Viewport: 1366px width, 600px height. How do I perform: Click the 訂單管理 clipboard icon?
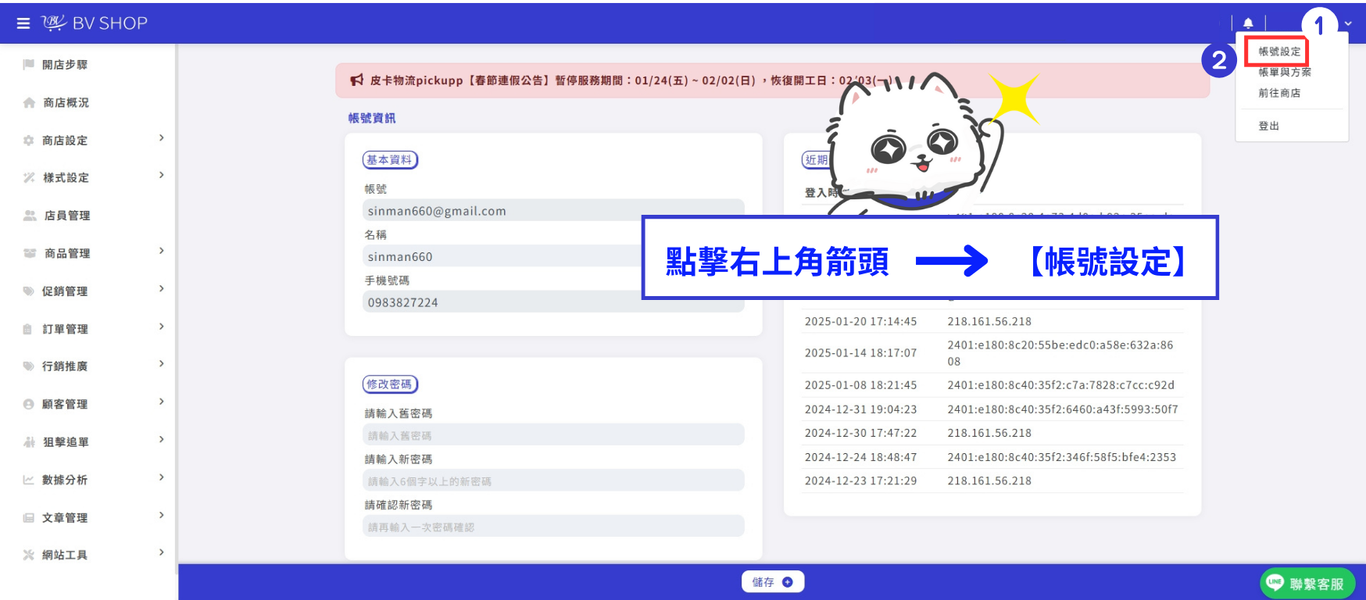29,329
